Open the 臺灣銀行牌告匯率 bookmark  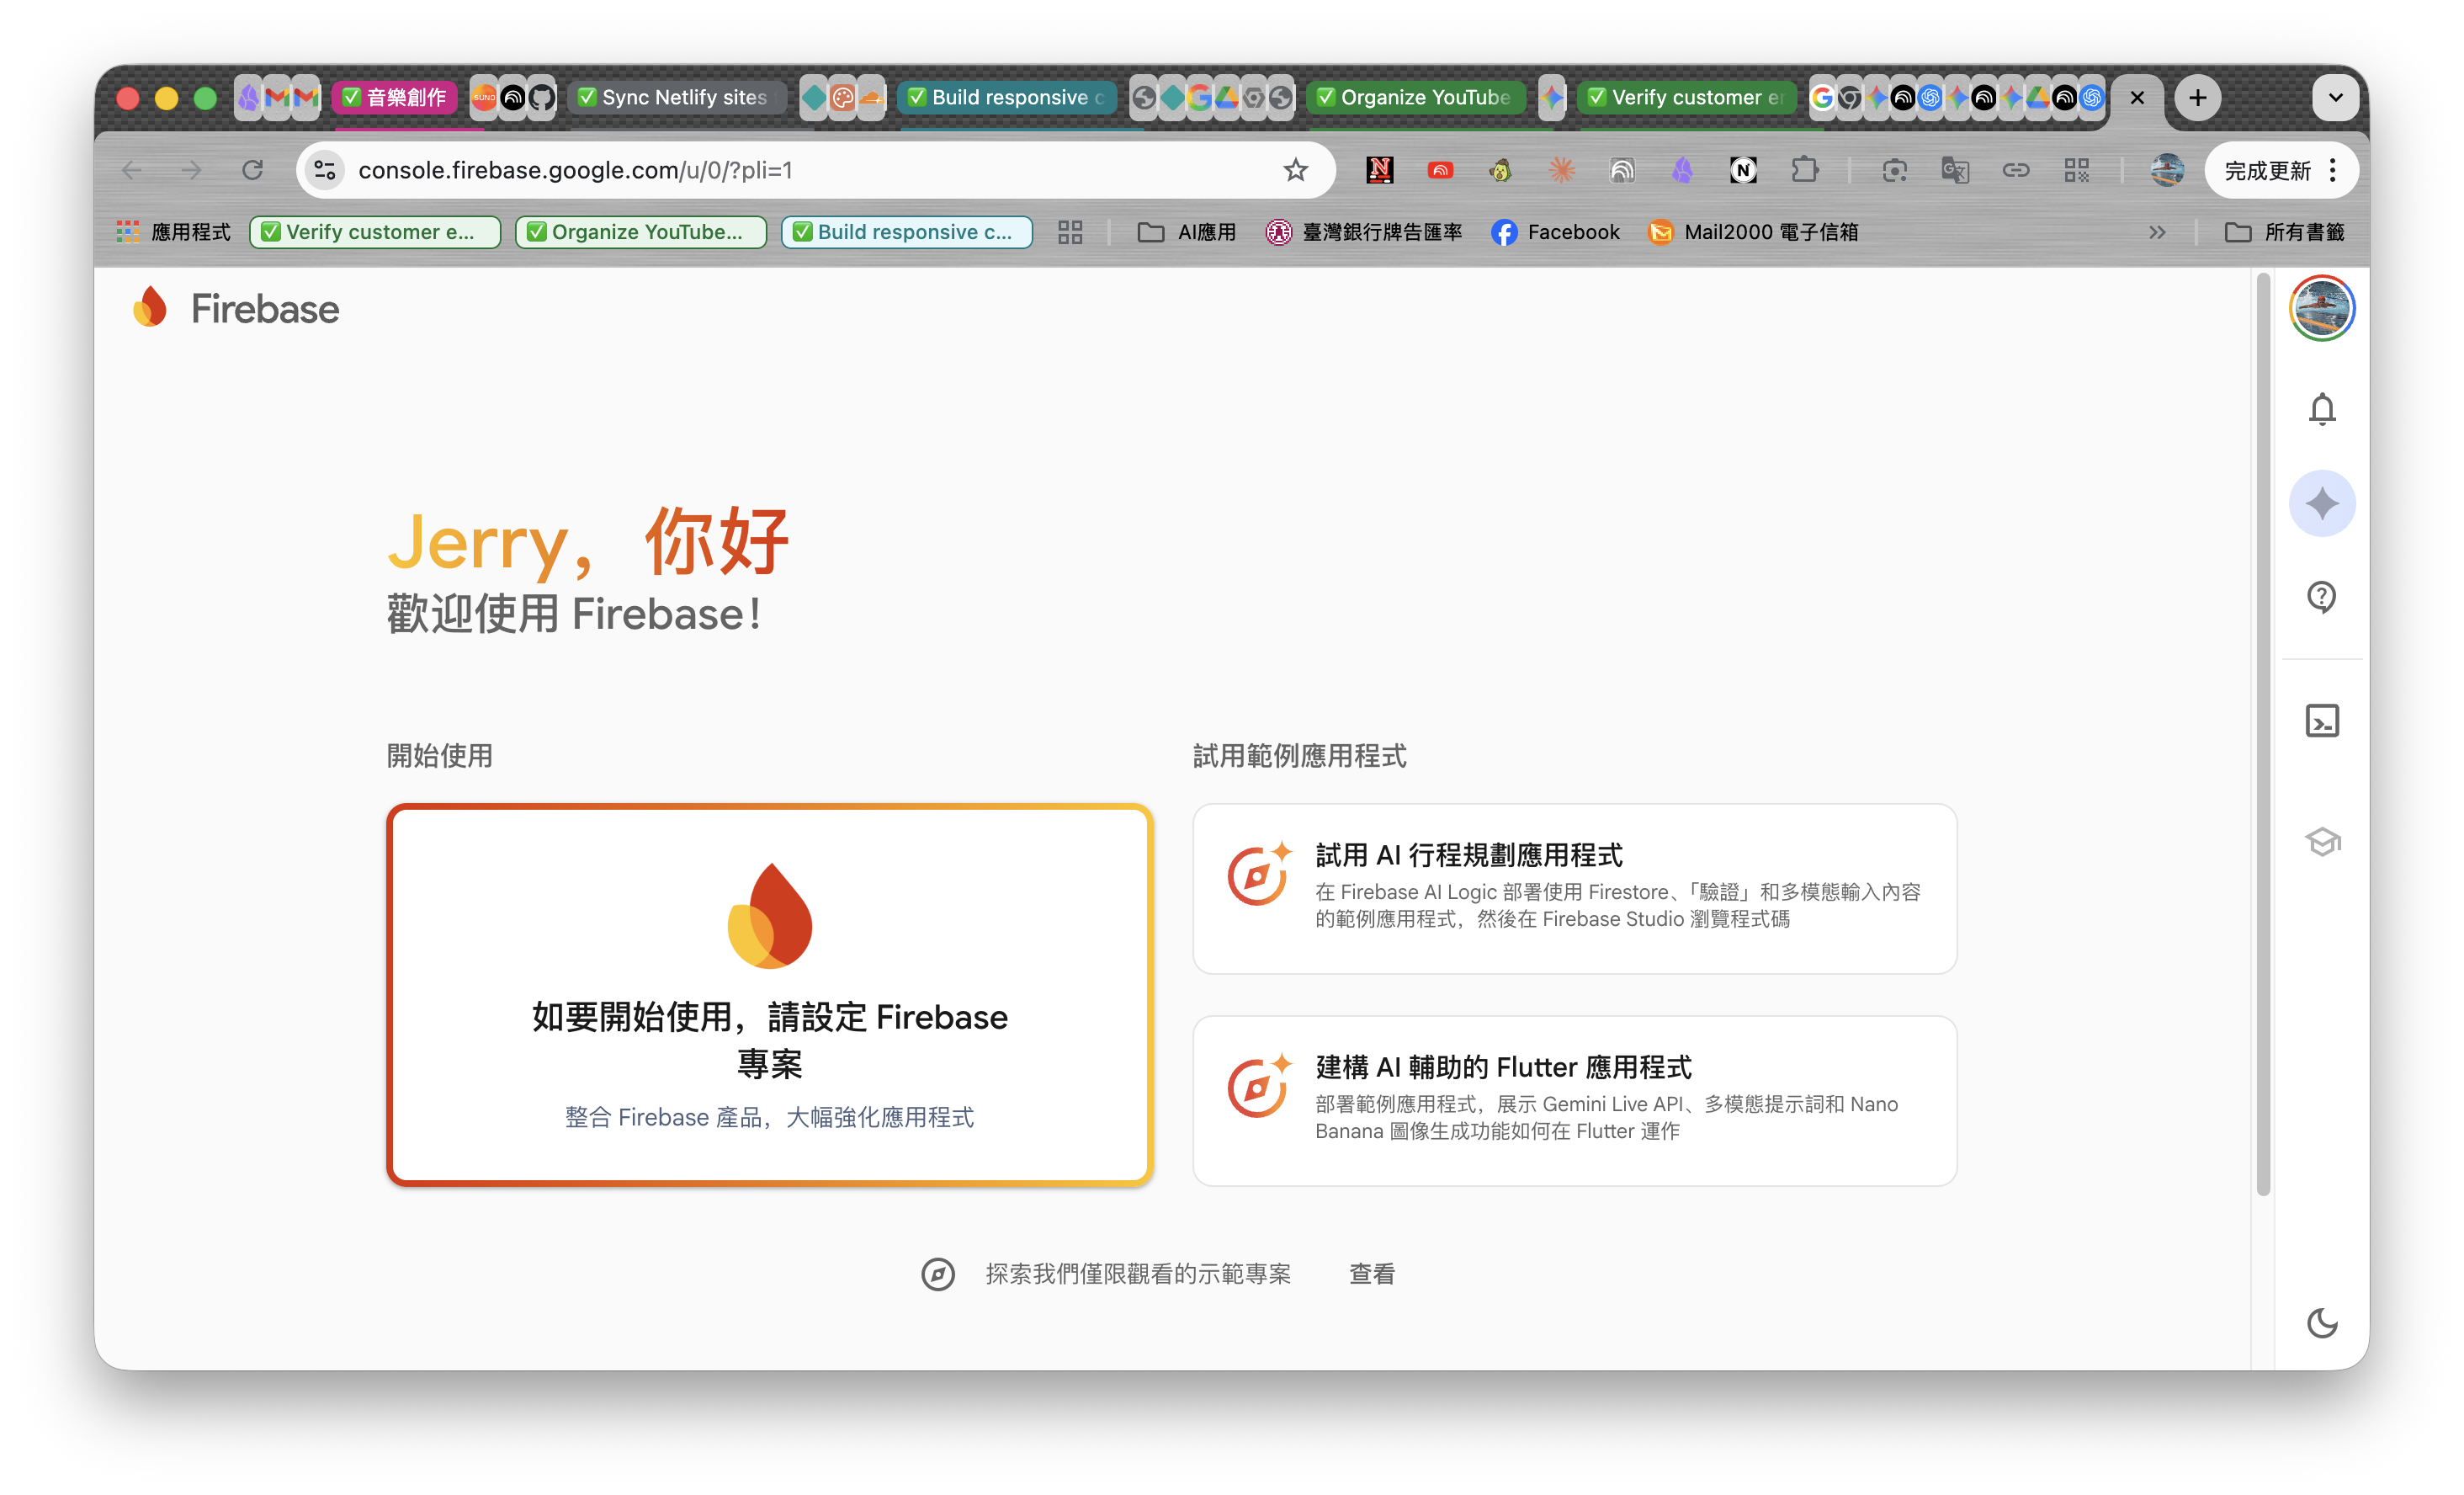(1364, 232)
